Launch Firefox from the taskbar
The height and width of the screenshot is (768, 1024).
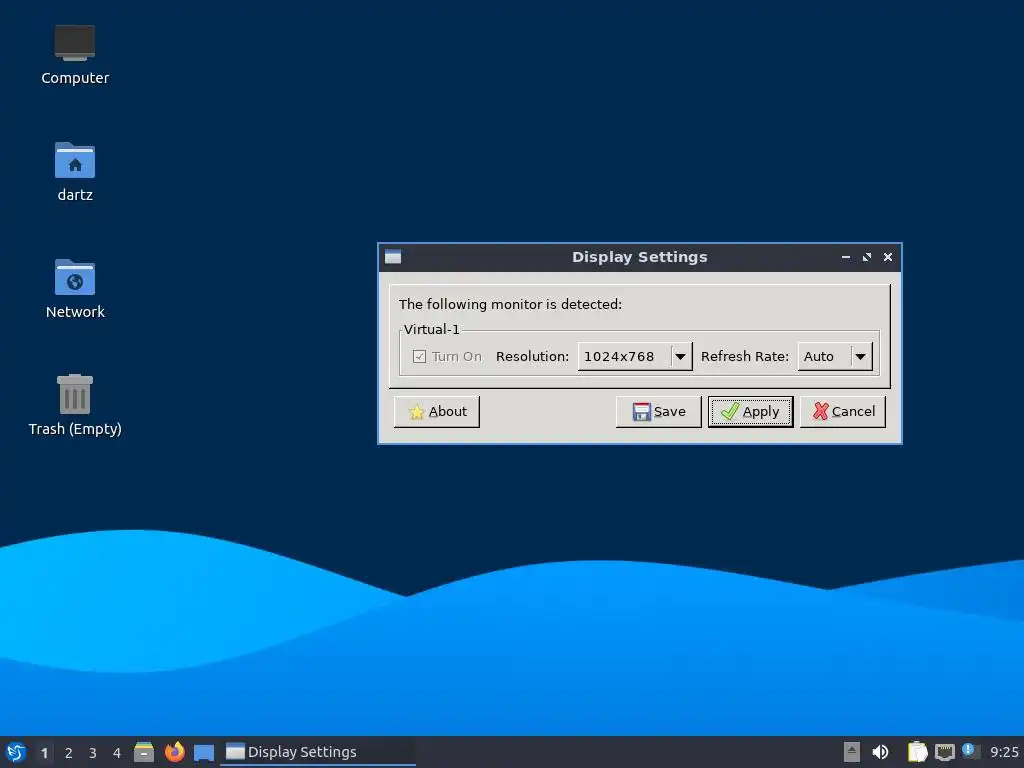(174, 752)
